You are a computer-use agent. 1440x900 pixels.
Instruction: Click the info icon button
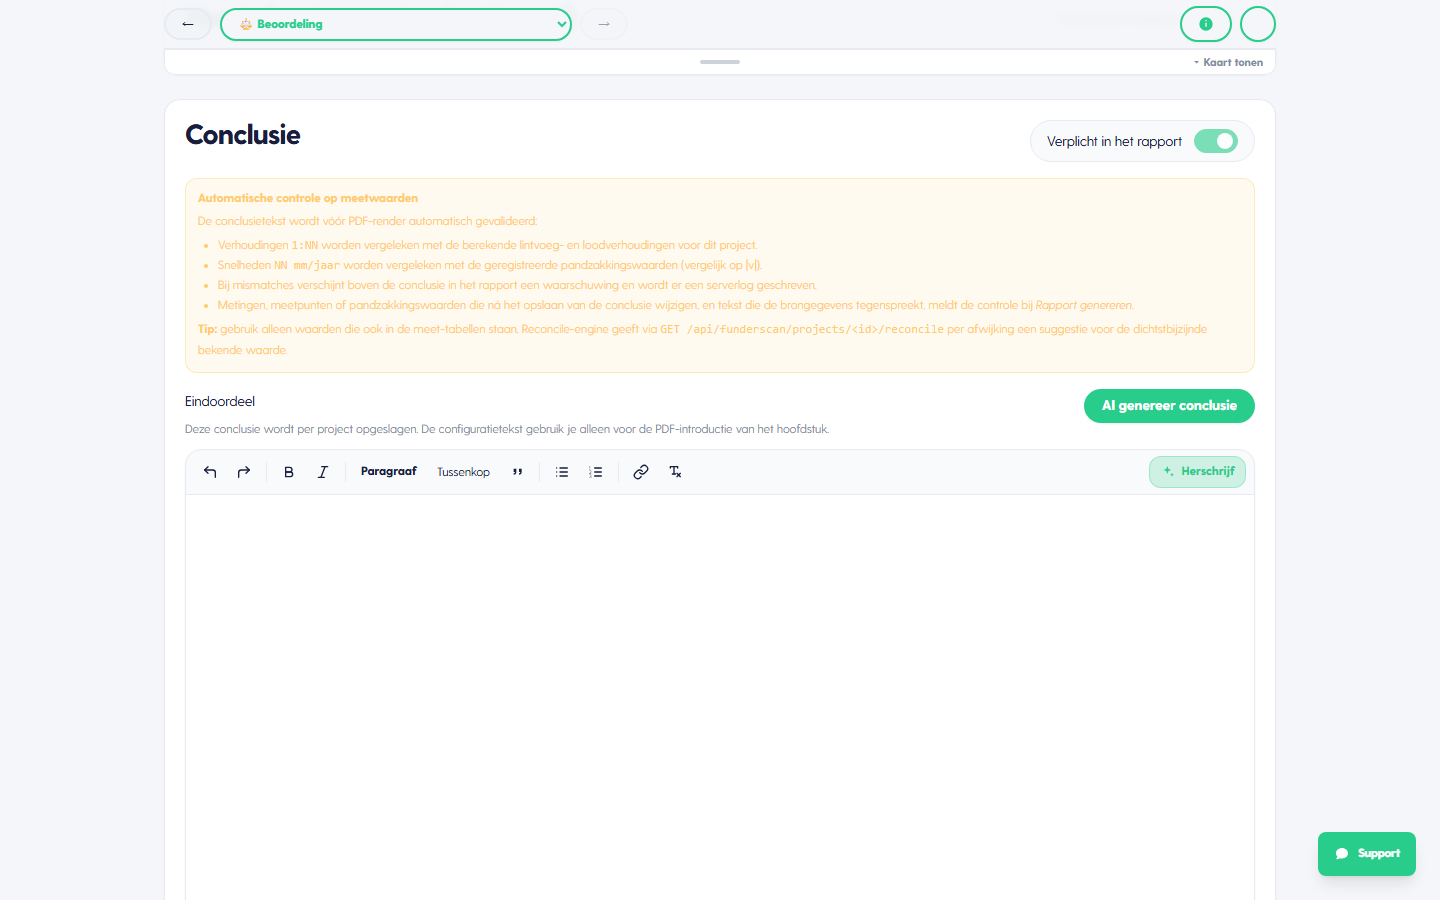(x=1206, y=24)
